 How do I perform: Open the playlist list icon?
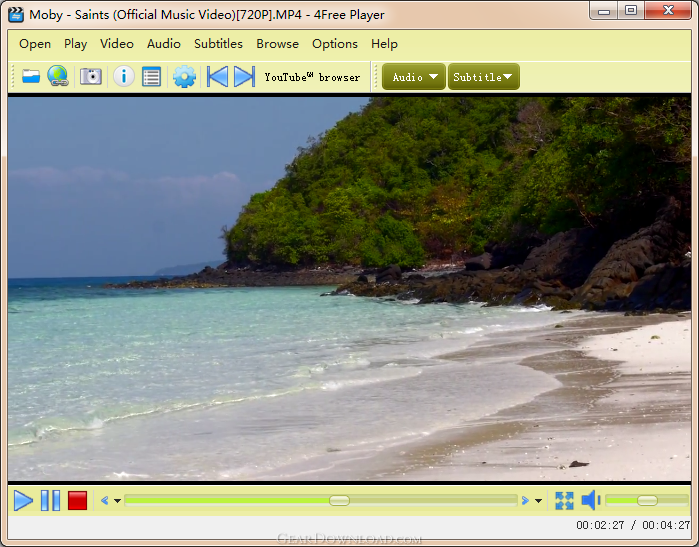click(152, 77)
